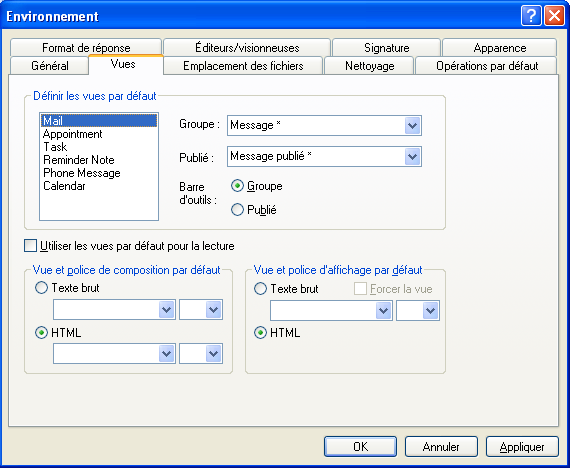The image size is (570, 468).
Task: Click the title bar help question mark
Action: pos(531,16)
